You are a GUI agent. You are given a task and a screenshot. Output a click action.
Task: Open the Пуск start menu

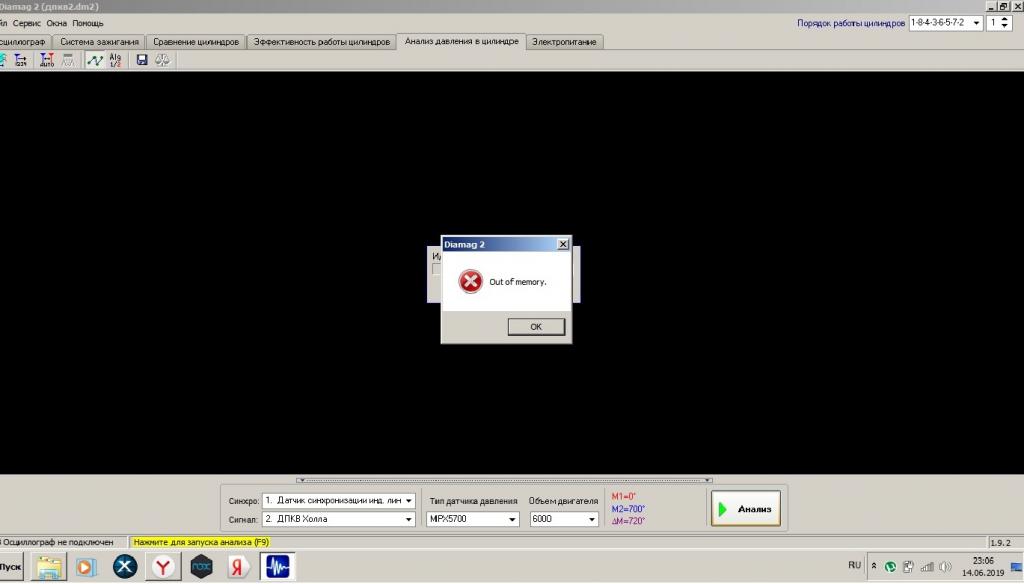click(10, 567)
